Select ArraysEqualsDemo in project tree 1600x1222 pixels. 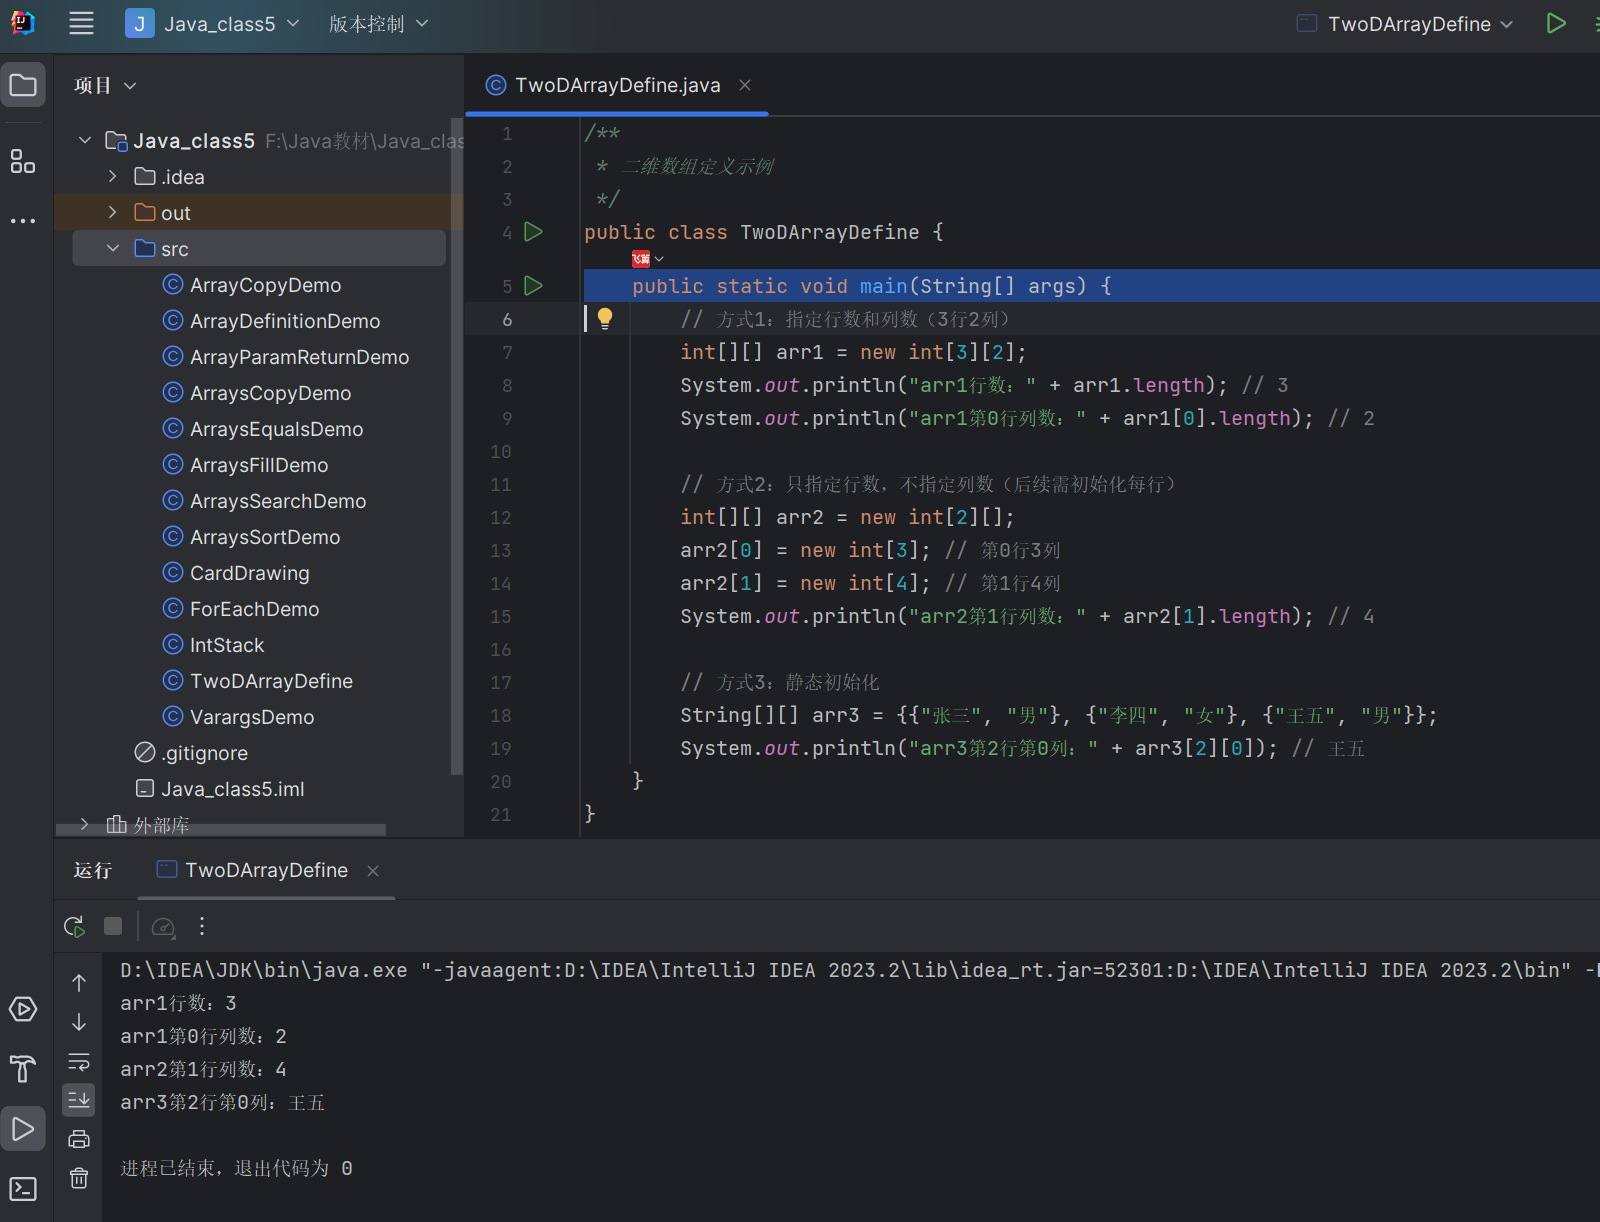click(277, 429)
